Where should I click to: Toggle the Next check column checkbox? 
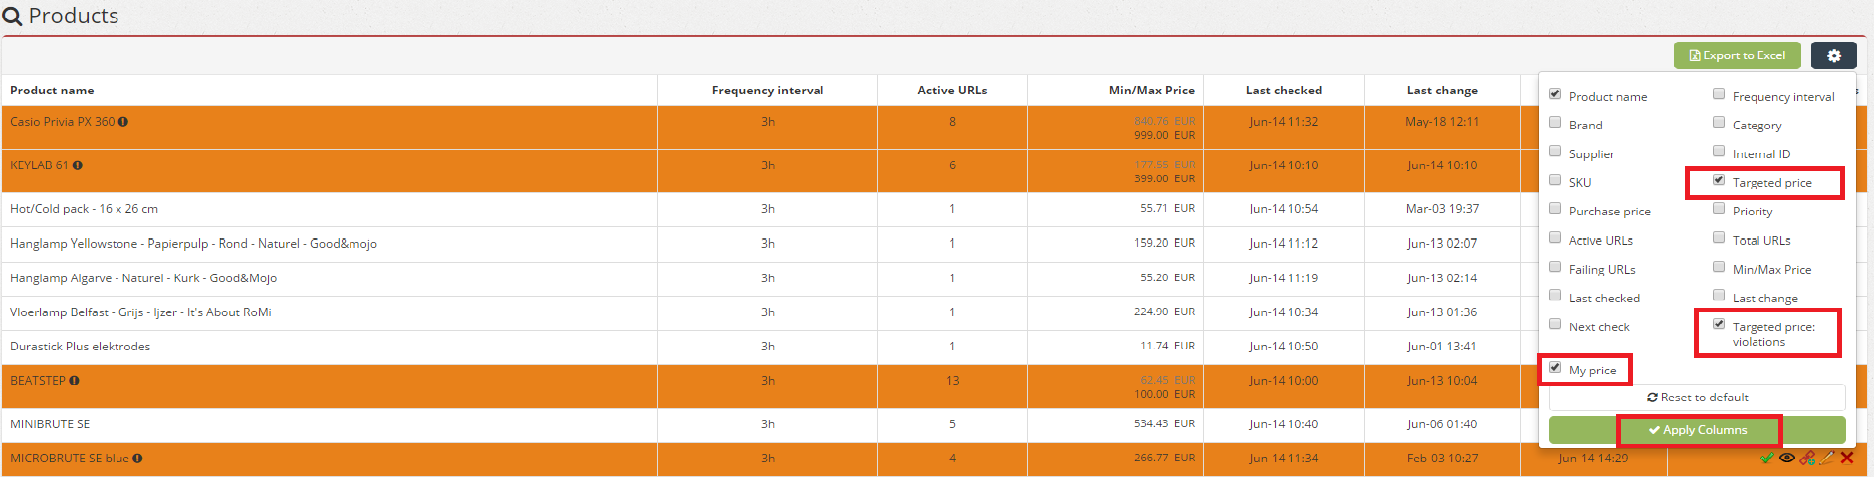[1555, 323]
